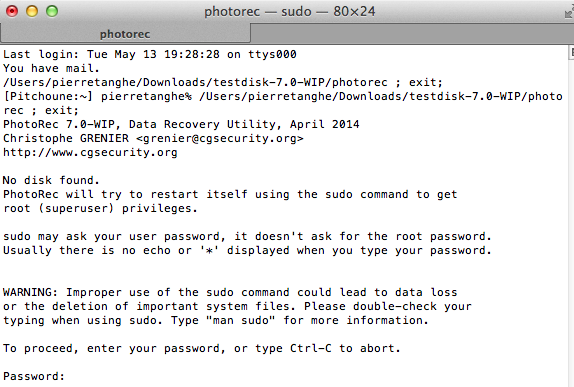Click the empty tab bar beside photorec
The height and width of the screenshot is (387, 574).
click(x=412, y=34)
